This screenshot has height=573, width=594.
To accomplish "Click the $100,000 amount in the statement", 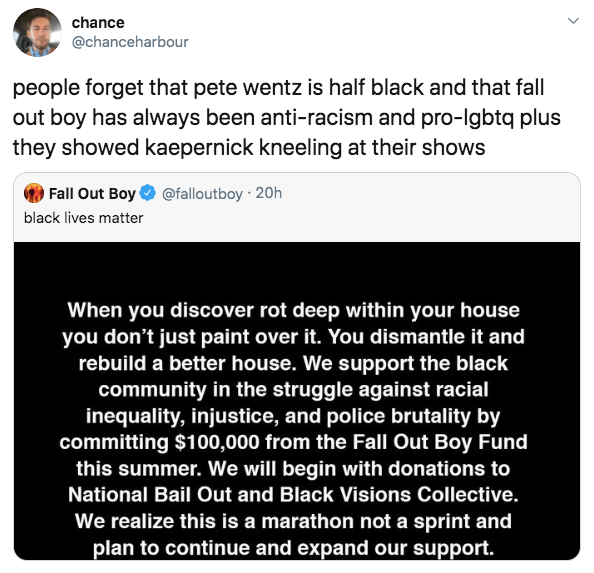I will [x=217, y=442].
